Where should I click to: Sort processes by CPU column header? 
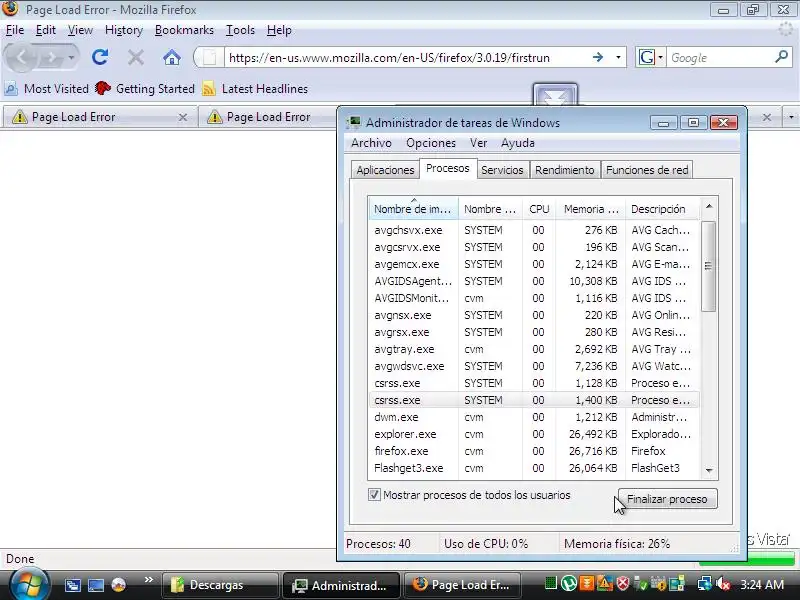pyautogui.click(x=539, y=209)
